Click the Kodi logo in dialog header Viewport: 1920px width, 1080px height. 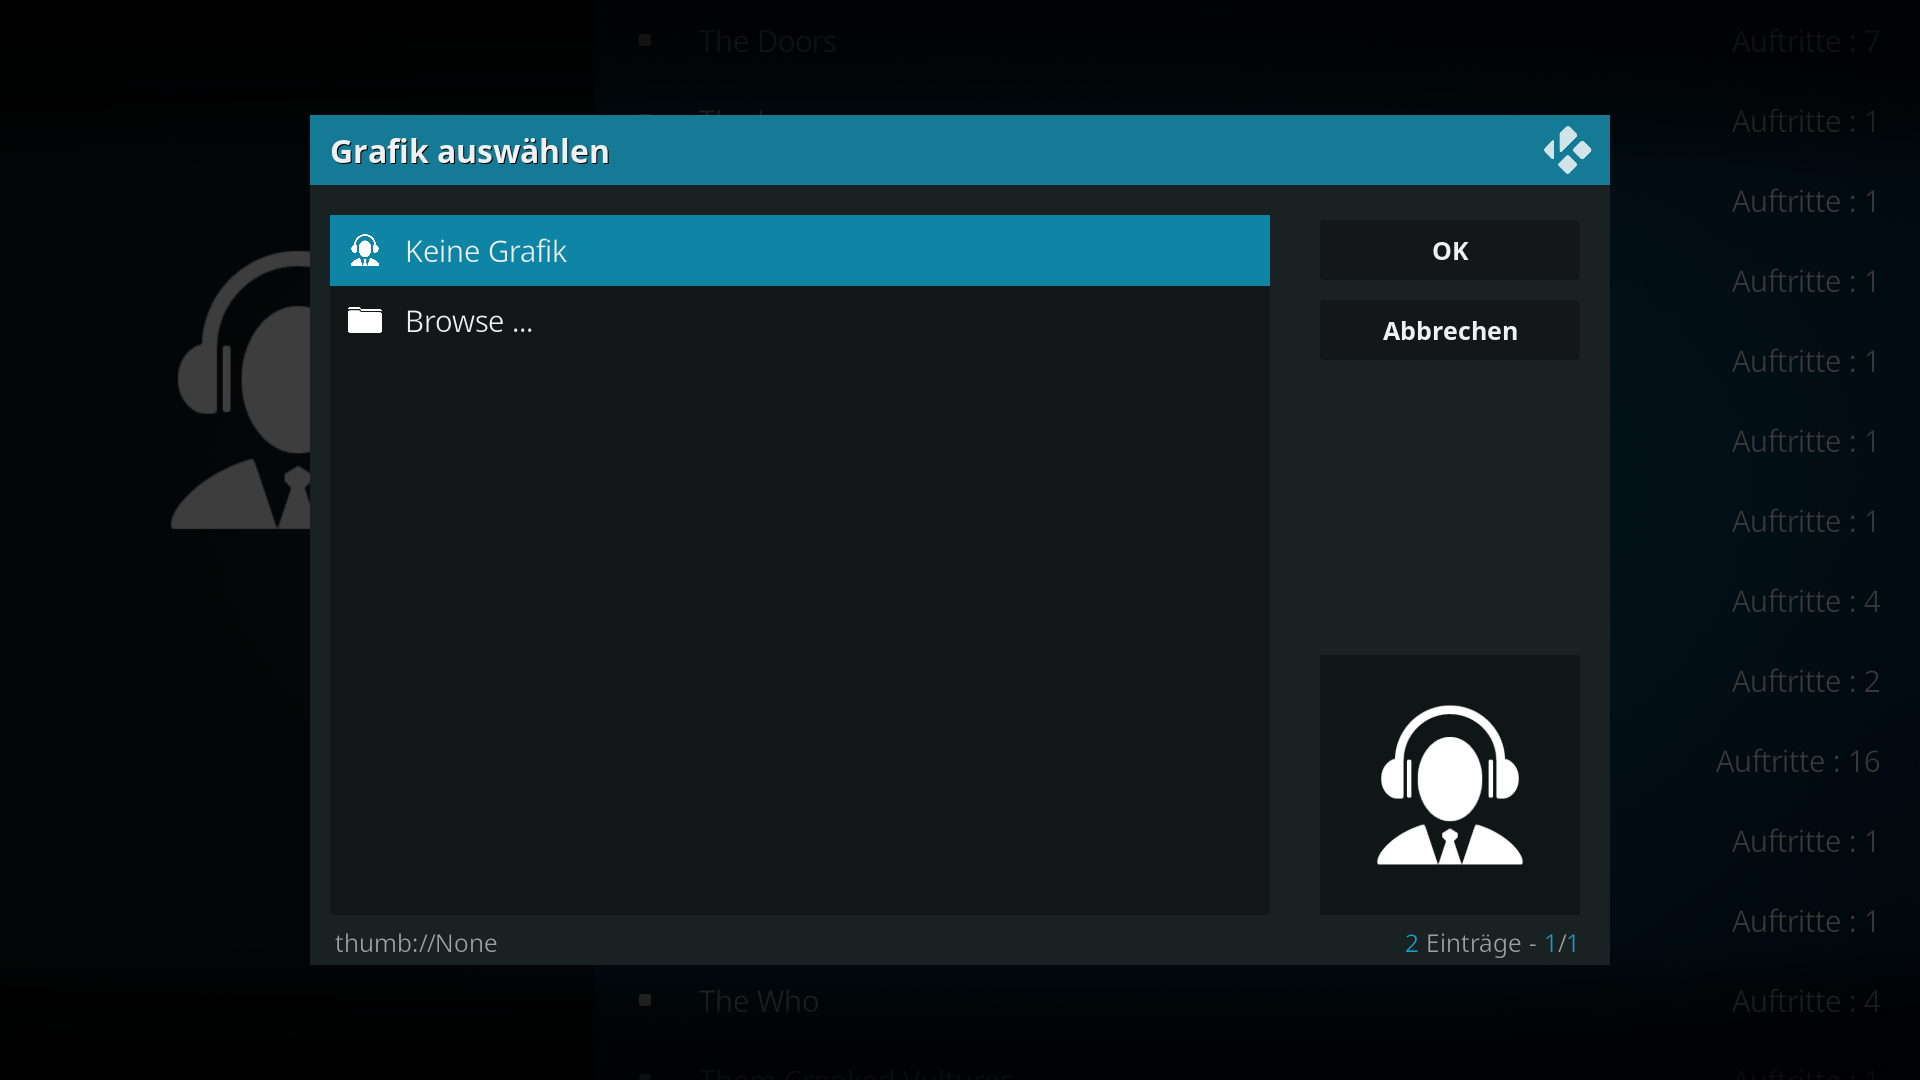click(1567, 150)
